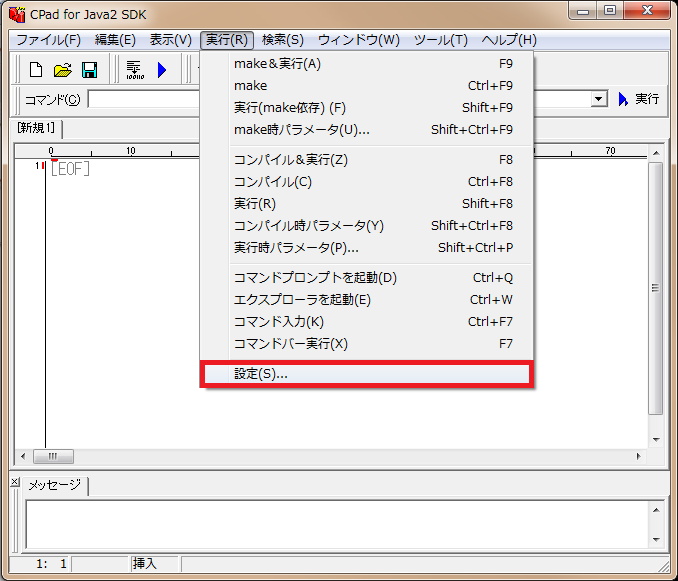Viewport: 678px width, 581px height.
Task: Select the make menu item
Action: coord(367,86)
